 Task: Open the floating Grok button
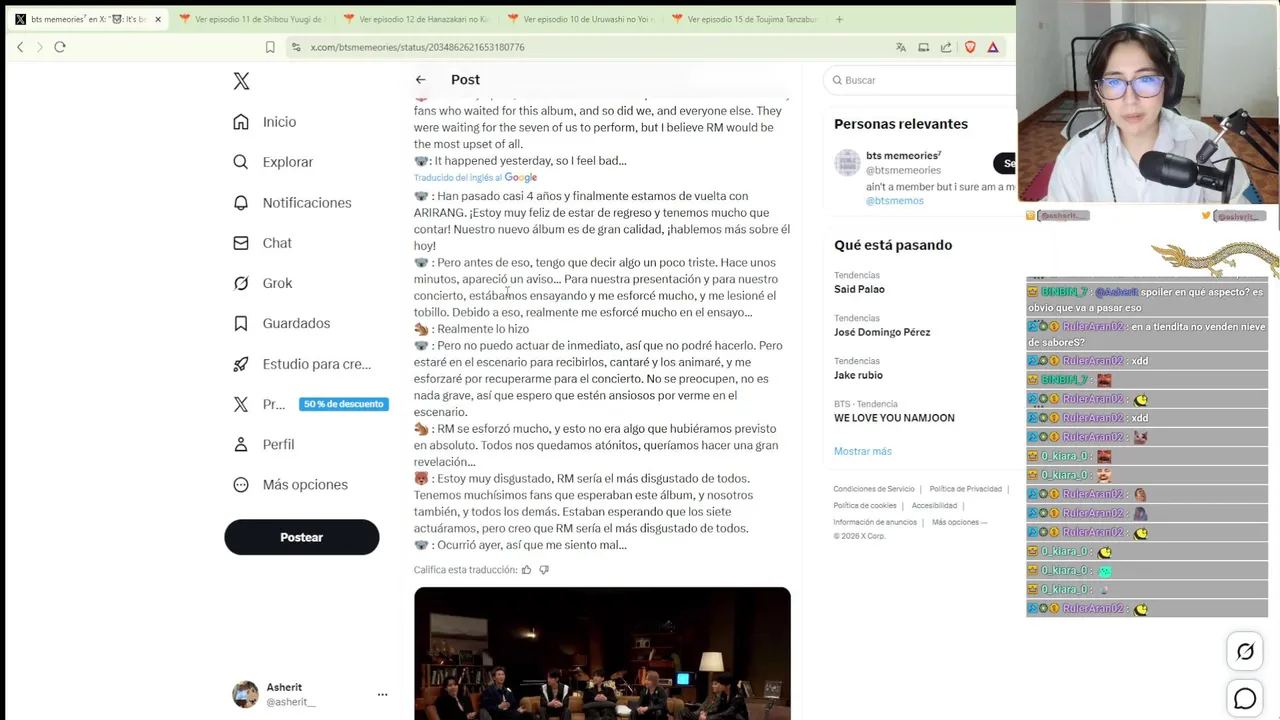(x=1245, y=652)
